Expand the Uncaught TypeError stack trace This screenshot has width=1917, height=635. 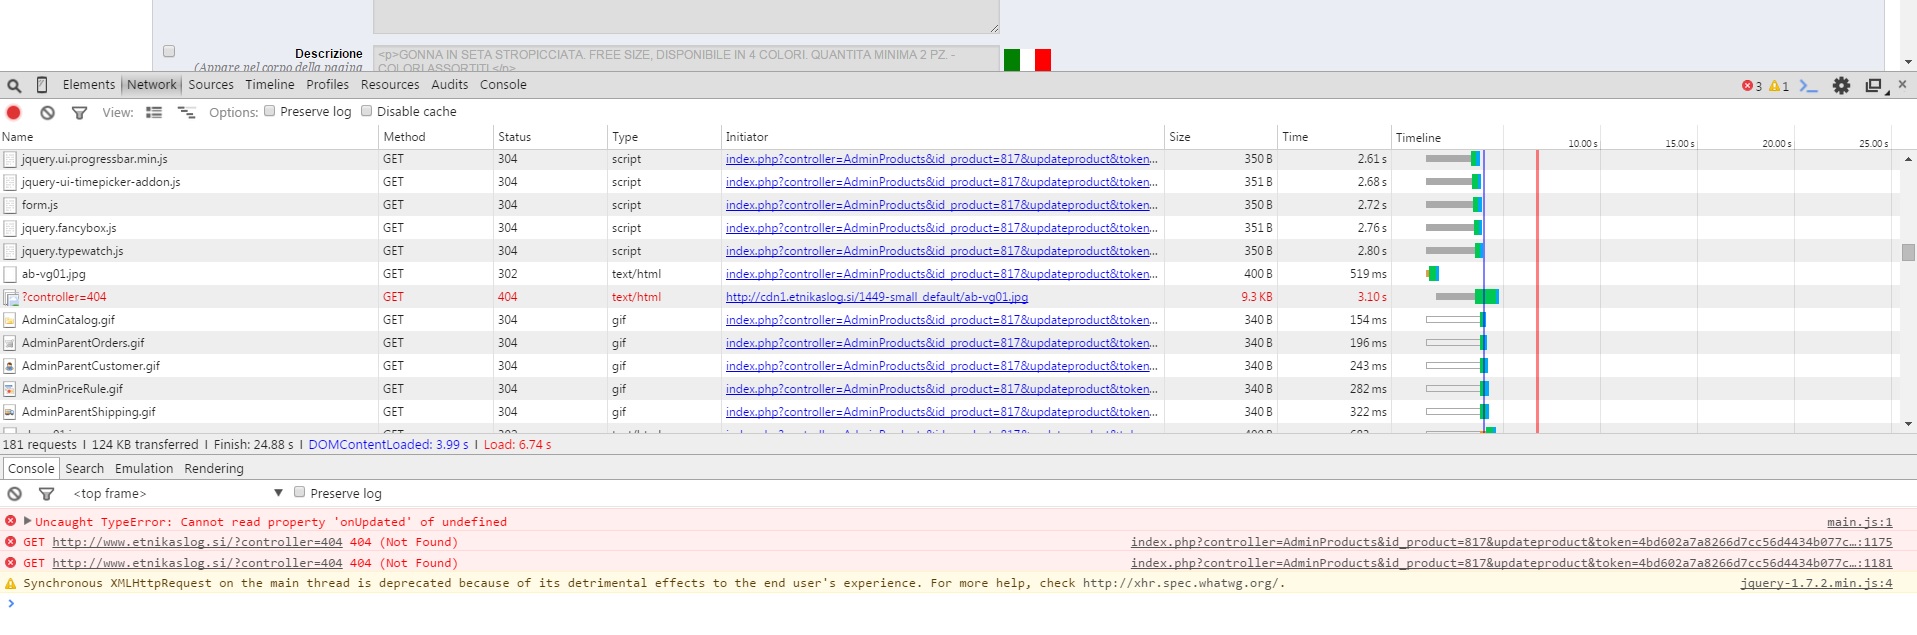[27, 521]
